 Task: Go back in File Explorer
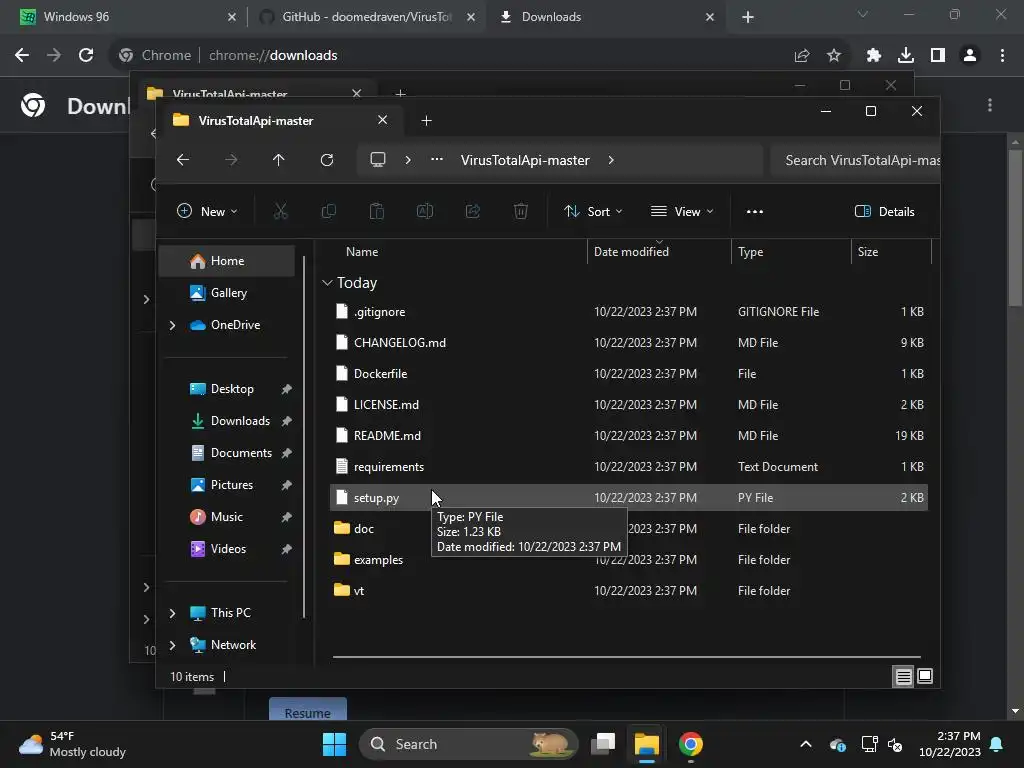click(x=183, y=160)
